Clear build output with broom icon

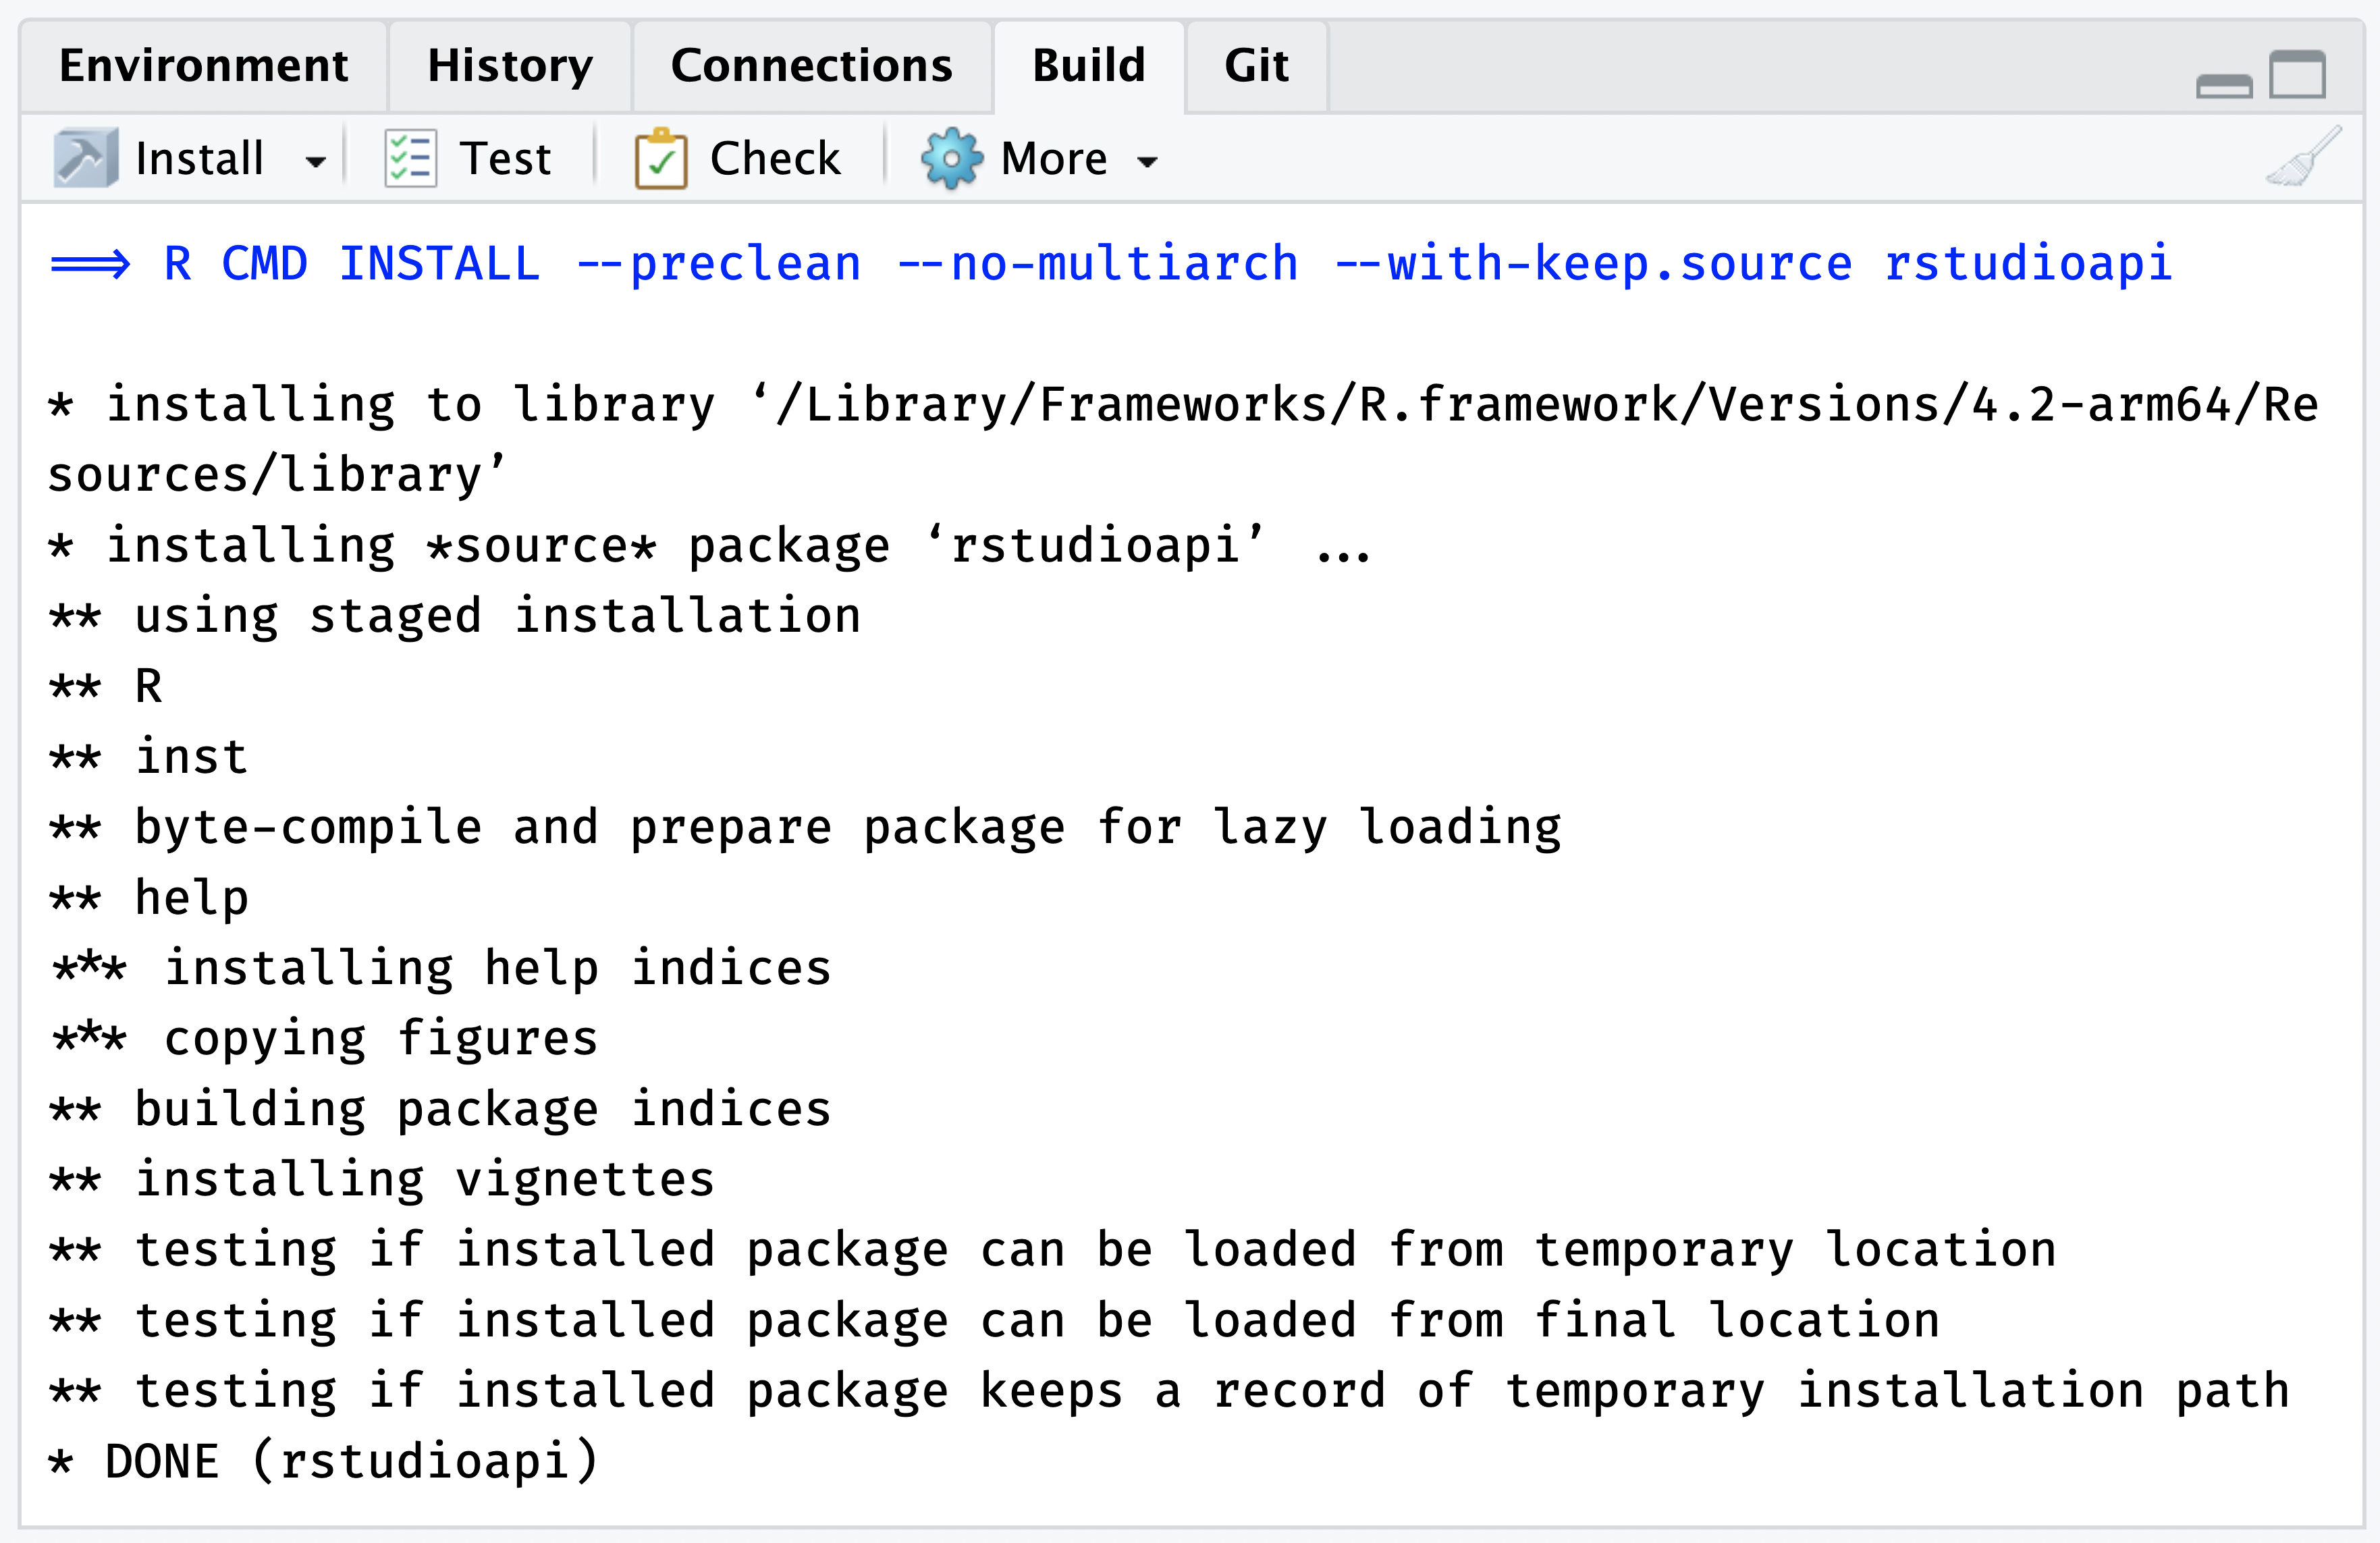tap(2303, 157)
